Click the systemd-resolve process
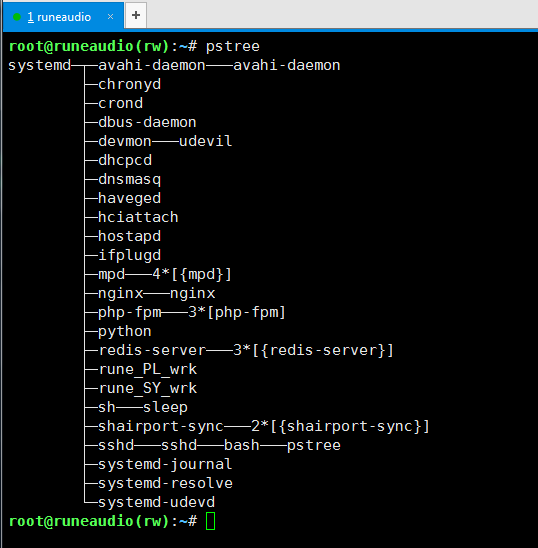Viewport: 538px width, 548px height. (165, 484)
